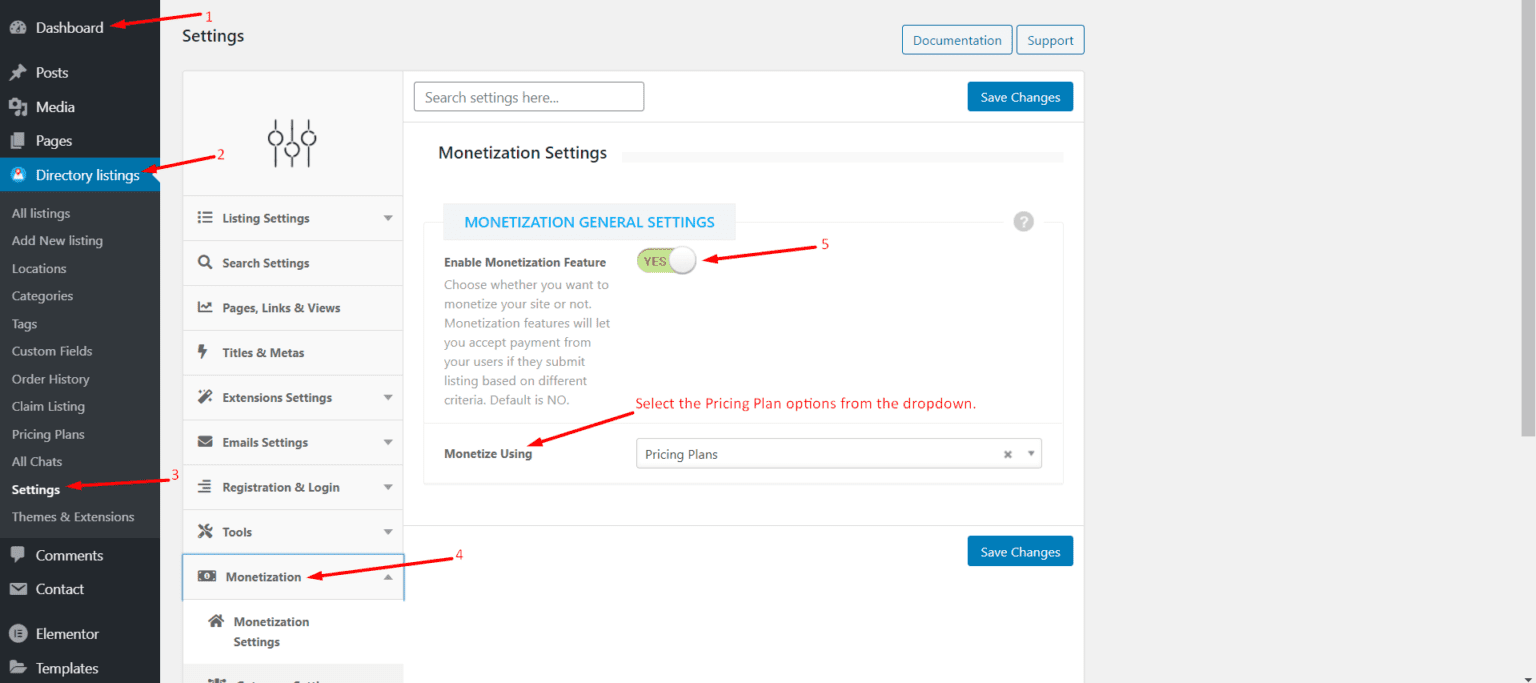Image resolution: width=1536 pixels, height=683 pixels.
Task: Expand the Listing Settings section
Action: (x=292, y=218)
